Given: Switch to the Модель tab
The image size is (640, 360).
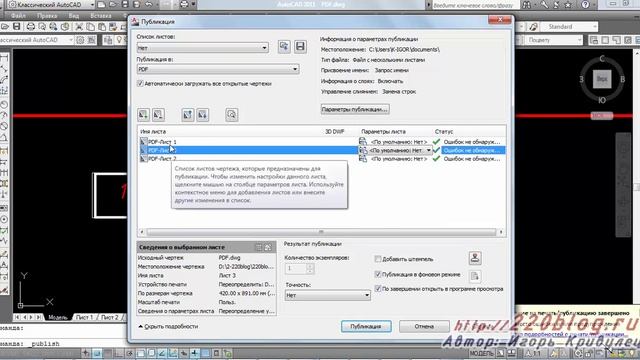Looking at the screenshot, I should [58, 317].
